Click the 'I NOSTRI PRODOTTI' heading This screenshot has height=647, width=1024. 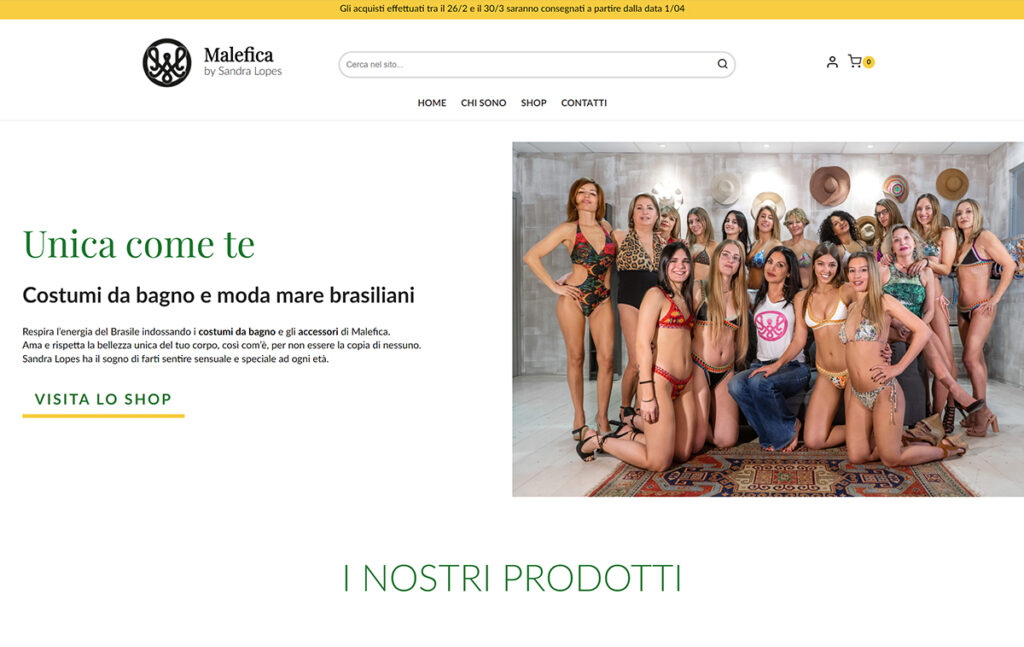(x=512, y=578)
